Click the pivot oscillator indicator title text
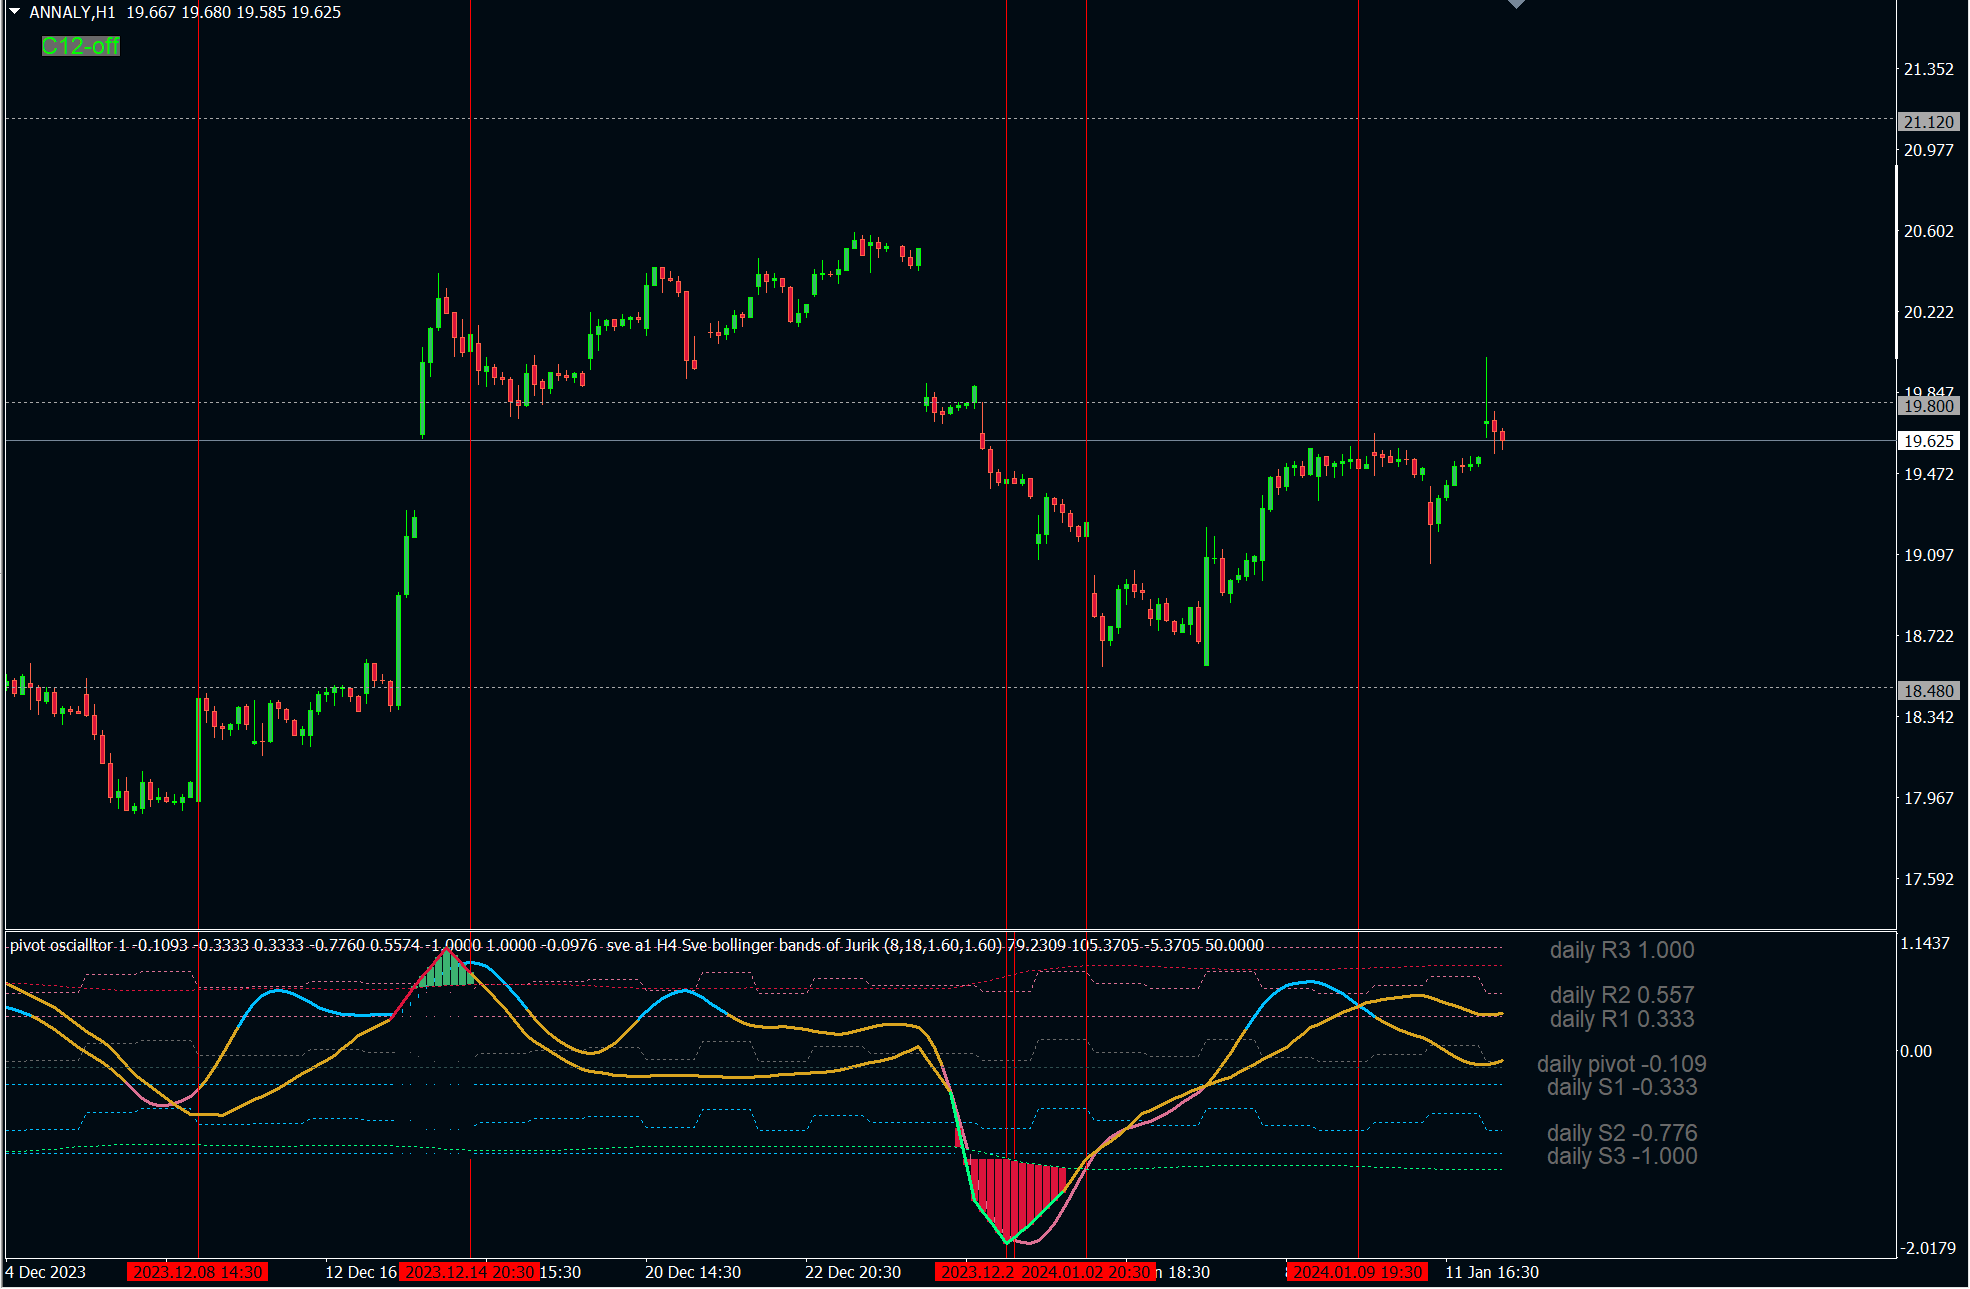The width and height of the screenshot is (1970, 1289). tap(62, 945)
